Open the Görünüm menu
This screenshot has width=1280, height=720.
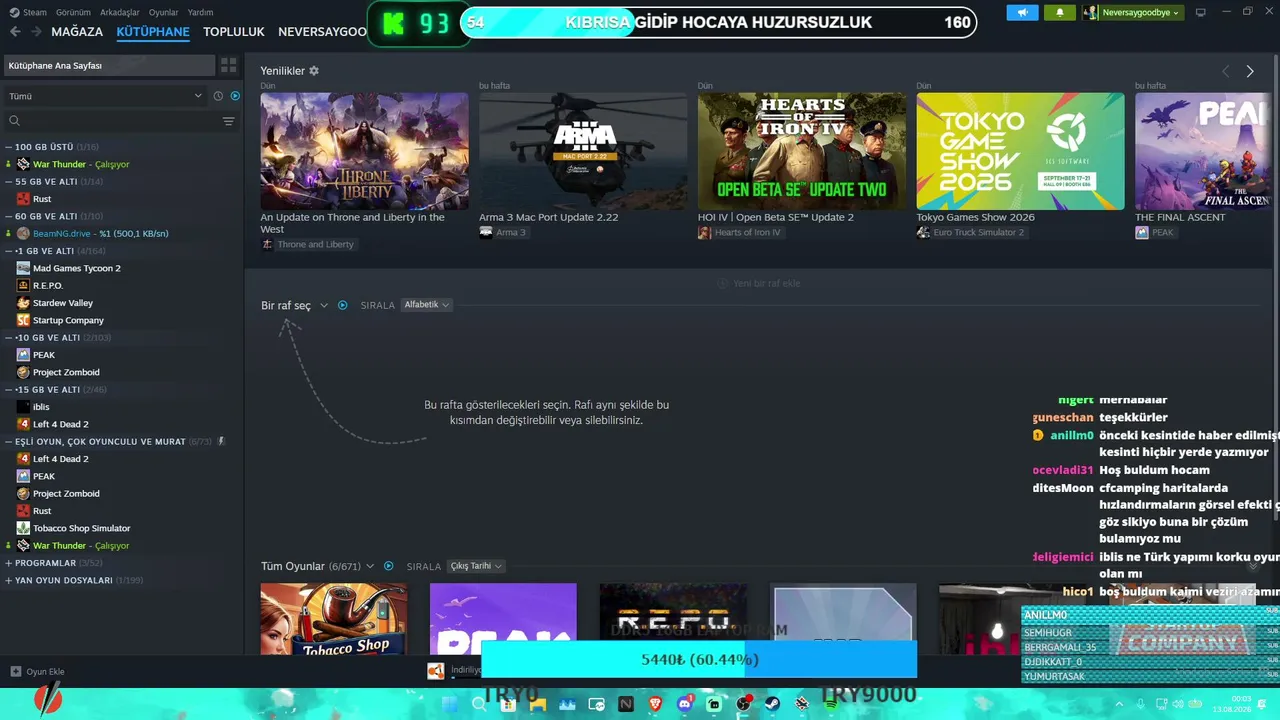point(73,12)
